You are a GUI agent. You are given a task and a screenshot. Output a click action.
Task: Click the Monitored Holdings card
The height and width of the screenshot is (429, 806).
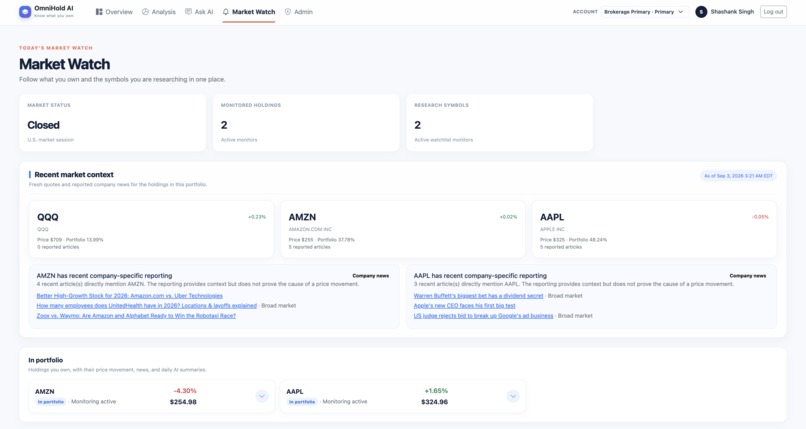(306, 122)
